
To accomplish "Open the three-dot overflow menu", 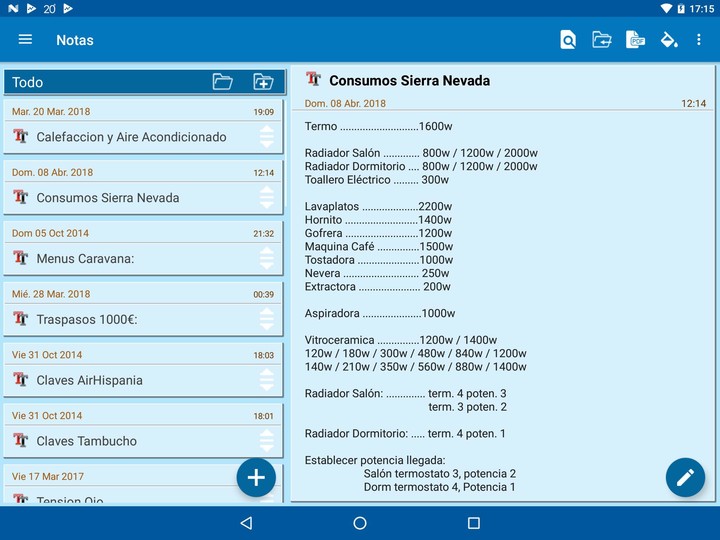I will pyautogui.click(x=698, y=39).
